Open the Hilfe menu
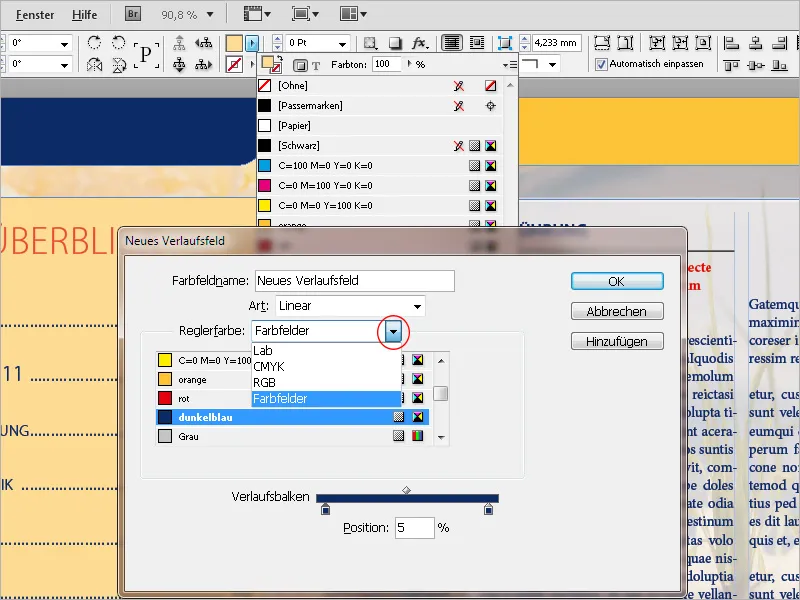The image size is (800, 600). point(84,15)
